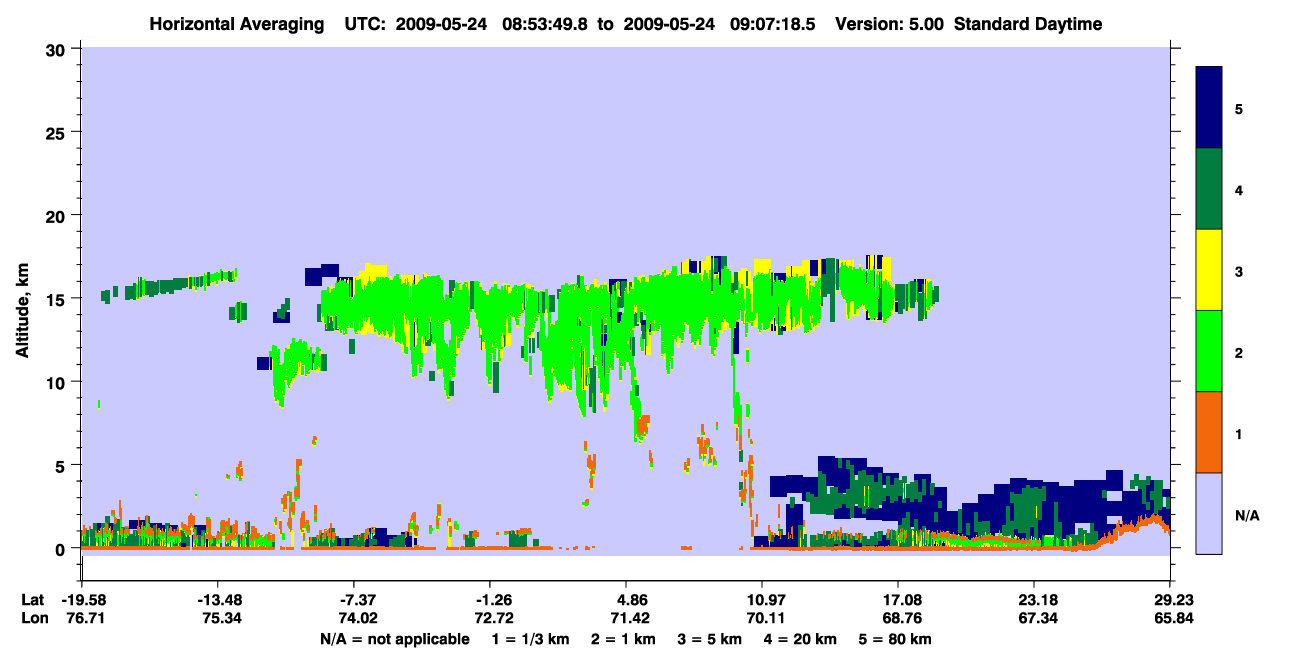Click the 'Lon' row label
Screen dimensions: 1300x667
[x=35, y=618]
